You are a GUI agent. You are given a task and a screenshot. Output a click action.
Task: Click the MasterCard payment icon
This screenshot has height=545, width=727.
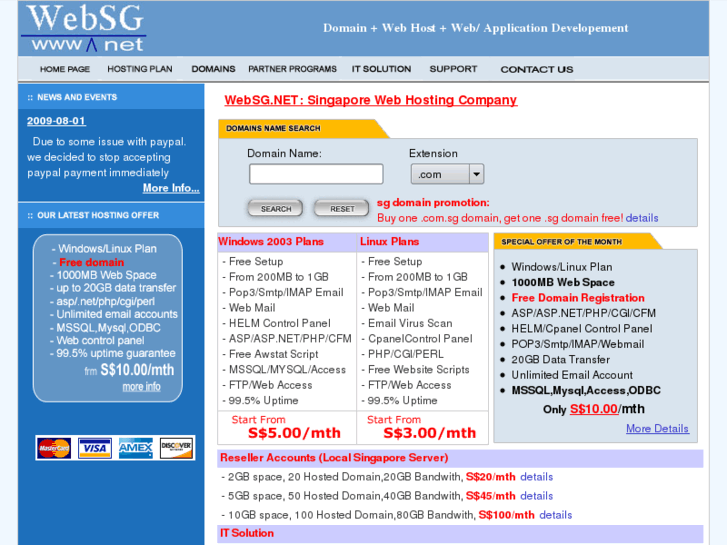tap(54, 448)
